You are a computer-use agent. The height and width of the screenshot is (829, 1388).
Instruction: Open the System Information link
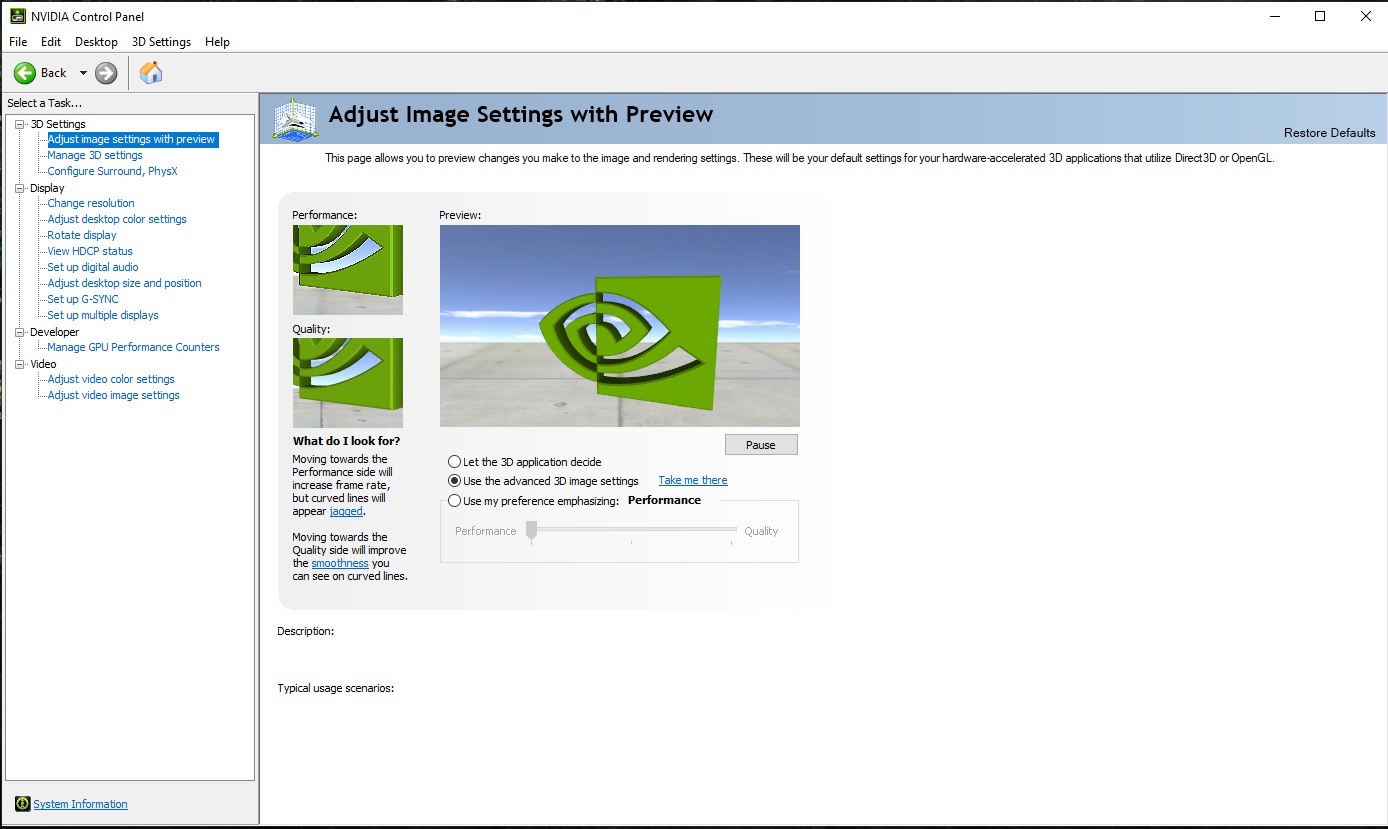tap(81, 804)
